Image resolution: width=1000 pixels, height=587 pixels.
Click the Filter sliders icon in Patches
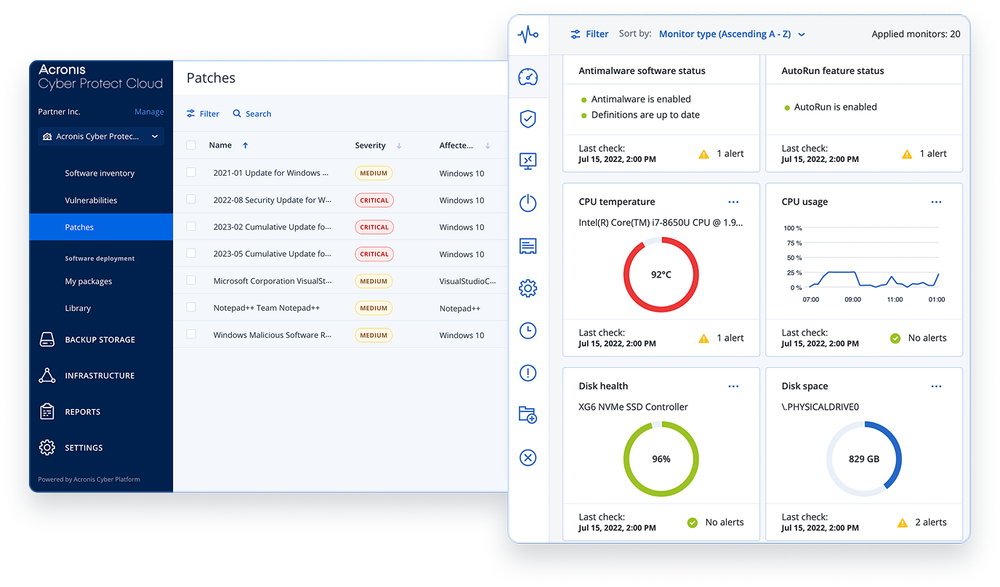point(191,114)
